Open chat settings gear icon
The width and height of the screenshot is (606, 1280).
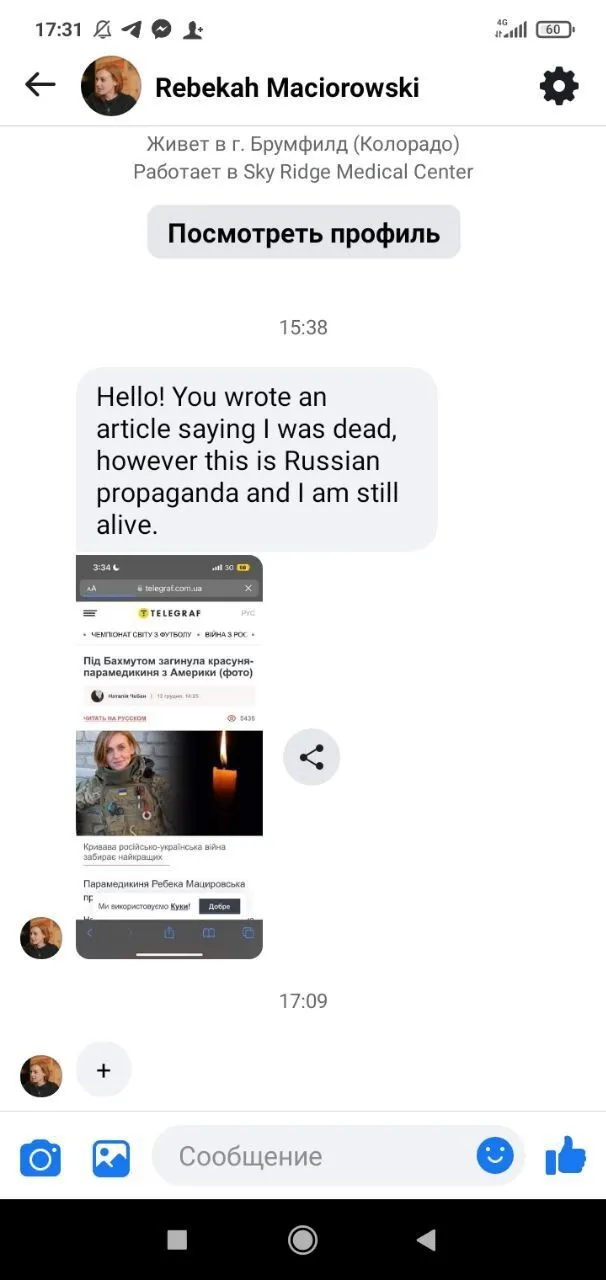[559, 86]
